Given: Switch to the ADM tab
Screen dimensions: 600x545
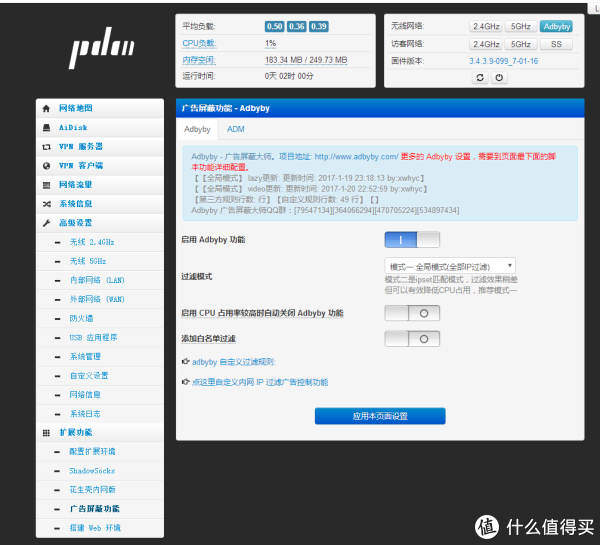Looking at the screenshot, I should [235, 129].
